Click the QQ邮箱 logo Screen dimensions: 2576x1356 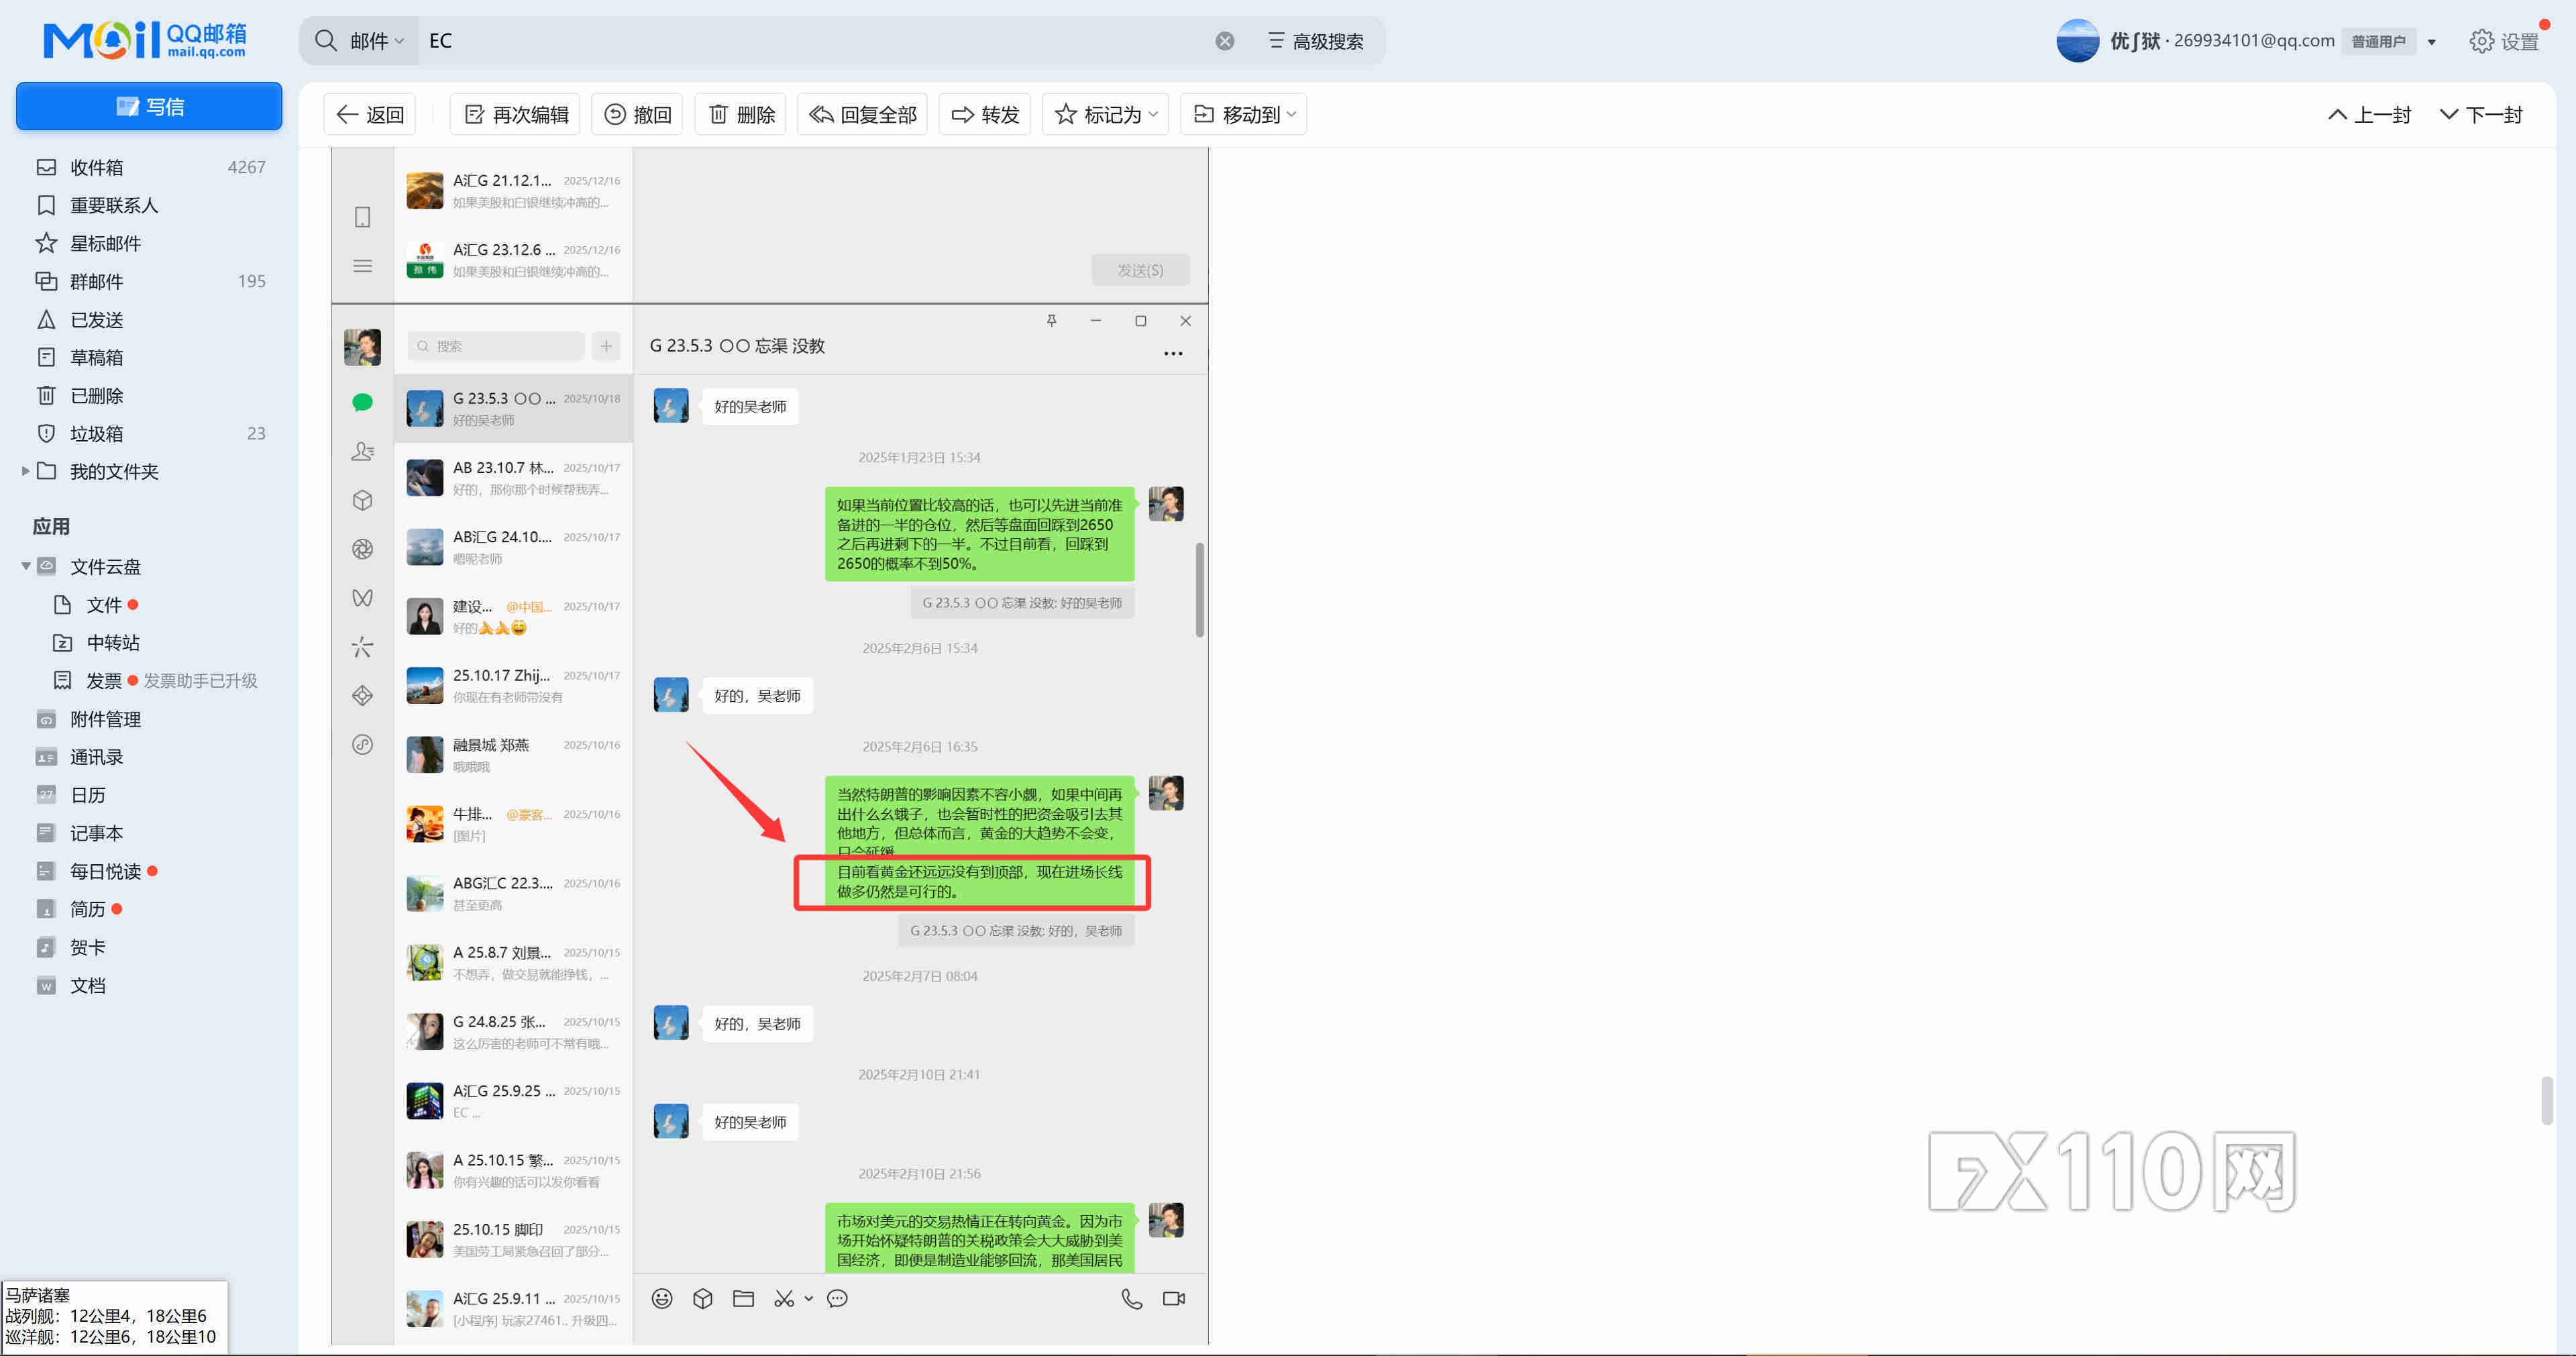(x=144, y=40)
